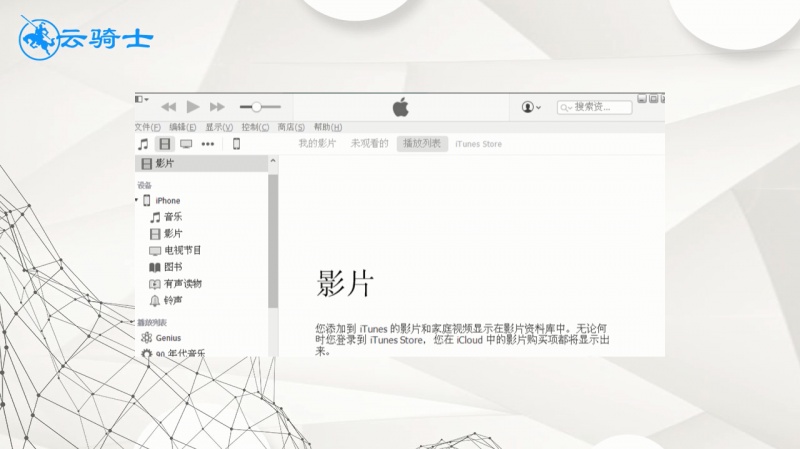The width and height of the screenshot is (800, 449).
Task: Show more libraries with ellipsis icon
Action: (x=208, y=144)
